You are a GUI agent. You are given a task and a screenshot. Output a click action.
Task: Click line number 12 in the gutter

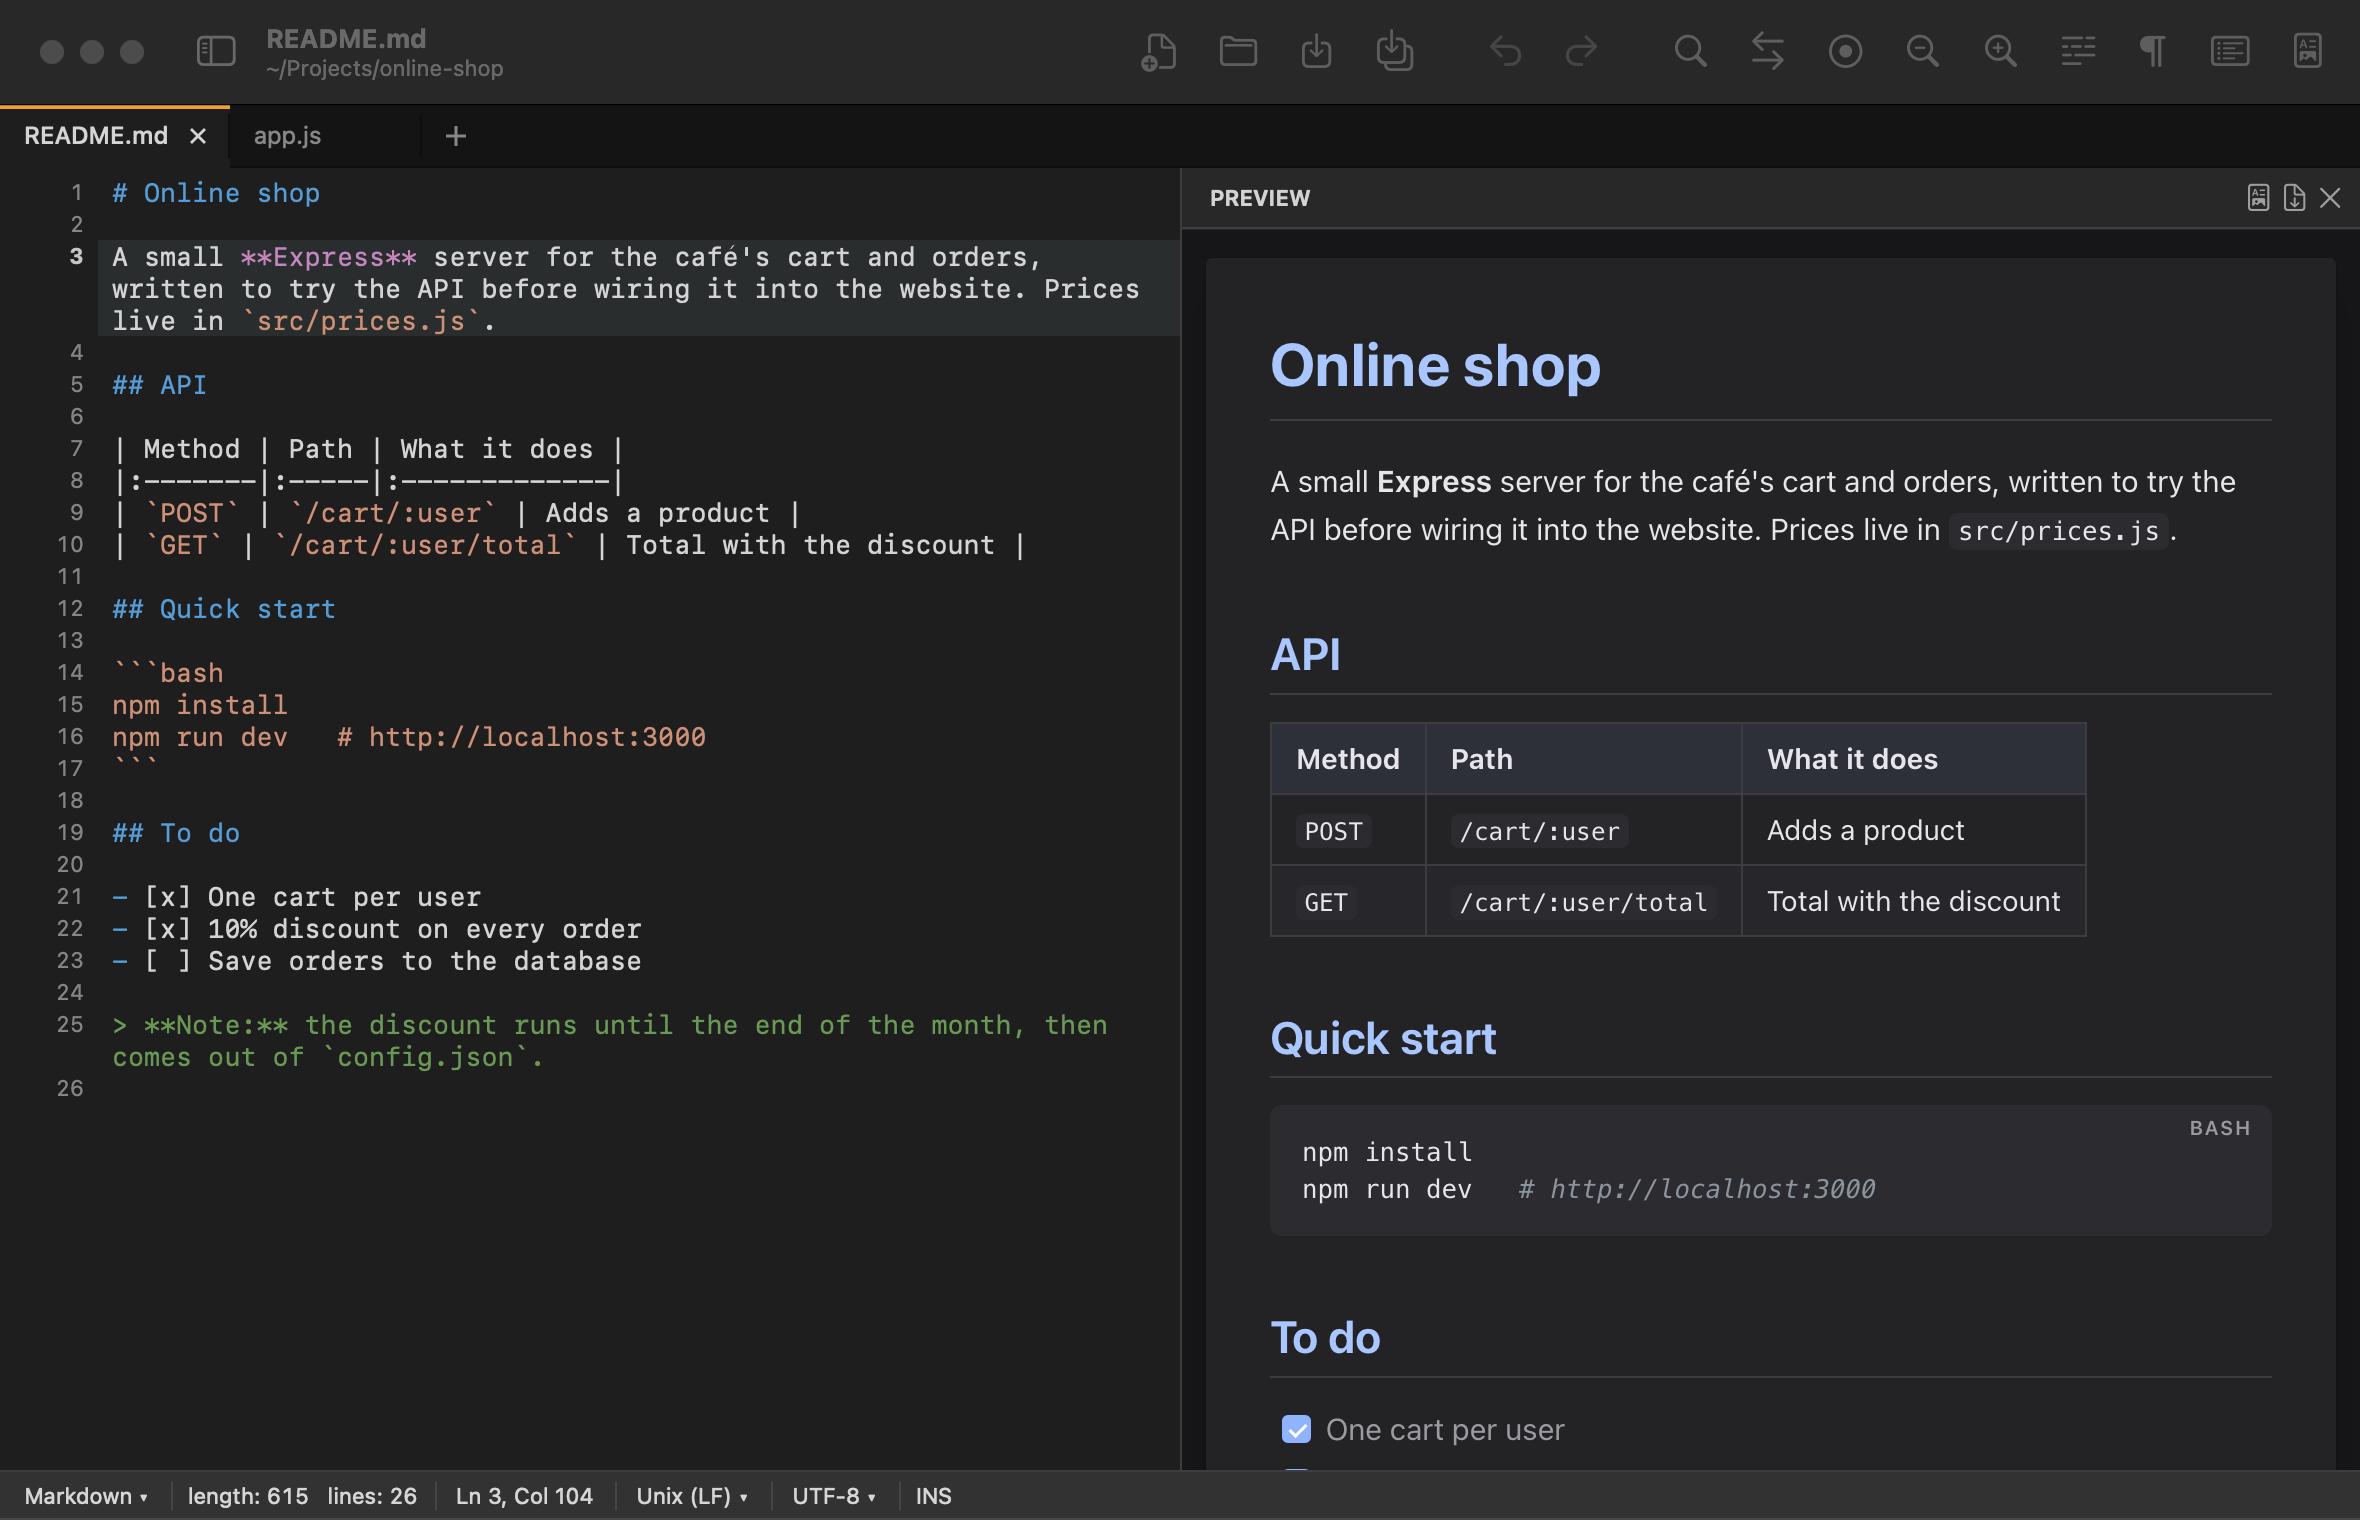(70, 608)
